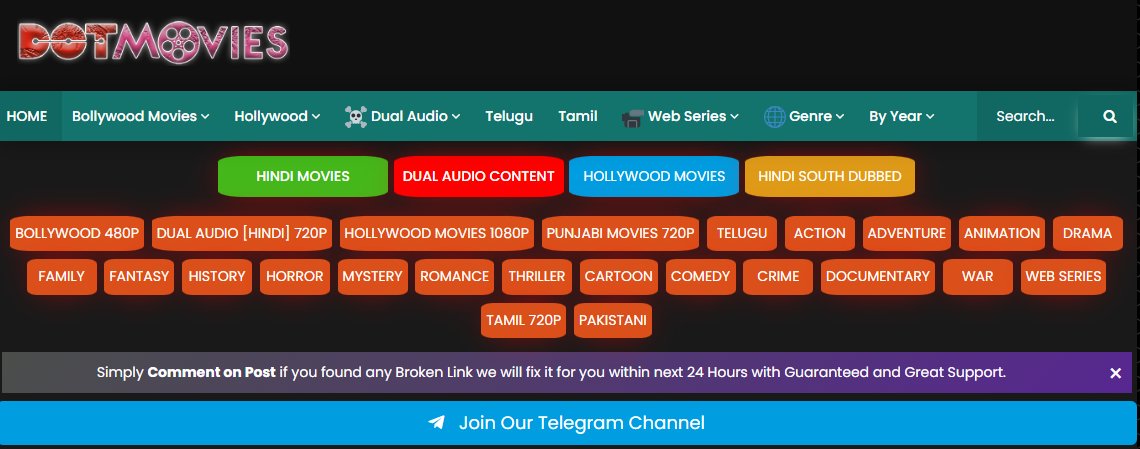
Task: Click Join Our Telegram Channel banner
Action: tap(568, 423)
